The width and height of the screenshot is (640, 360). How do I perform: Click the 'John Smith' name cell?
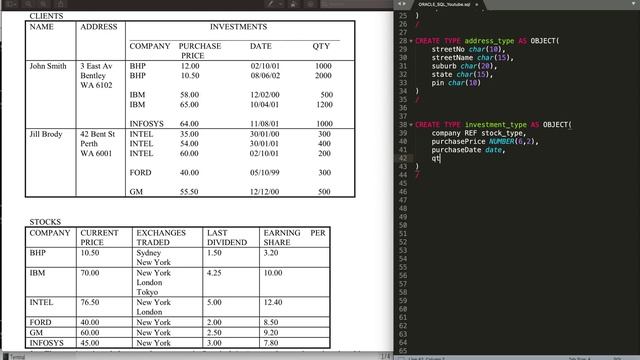48,66
